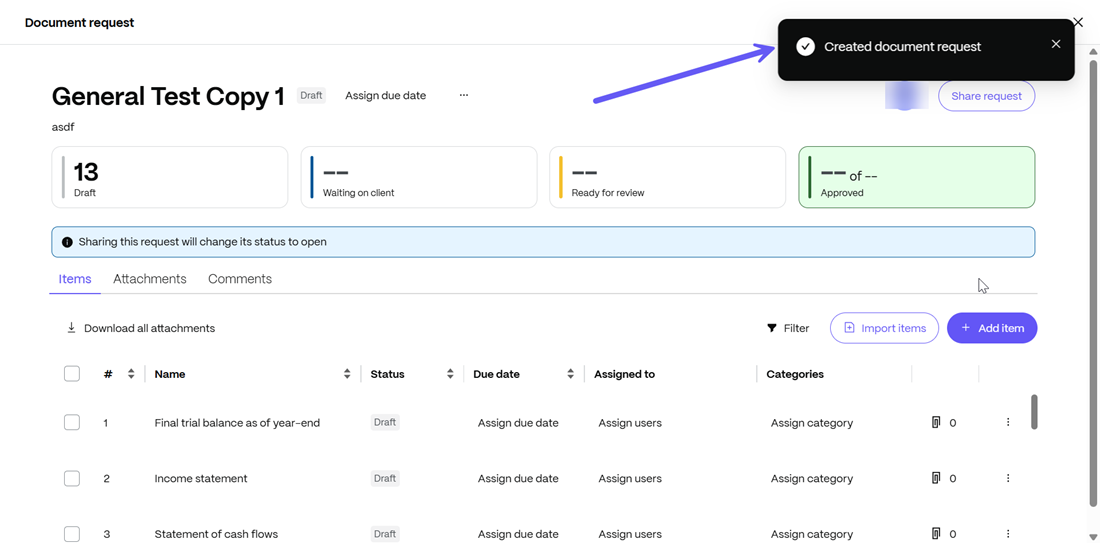The height and width of the screenshot is (543, 1100).
Task: Click the download arrow icon for attachments
Action: [x=71, y=328]
